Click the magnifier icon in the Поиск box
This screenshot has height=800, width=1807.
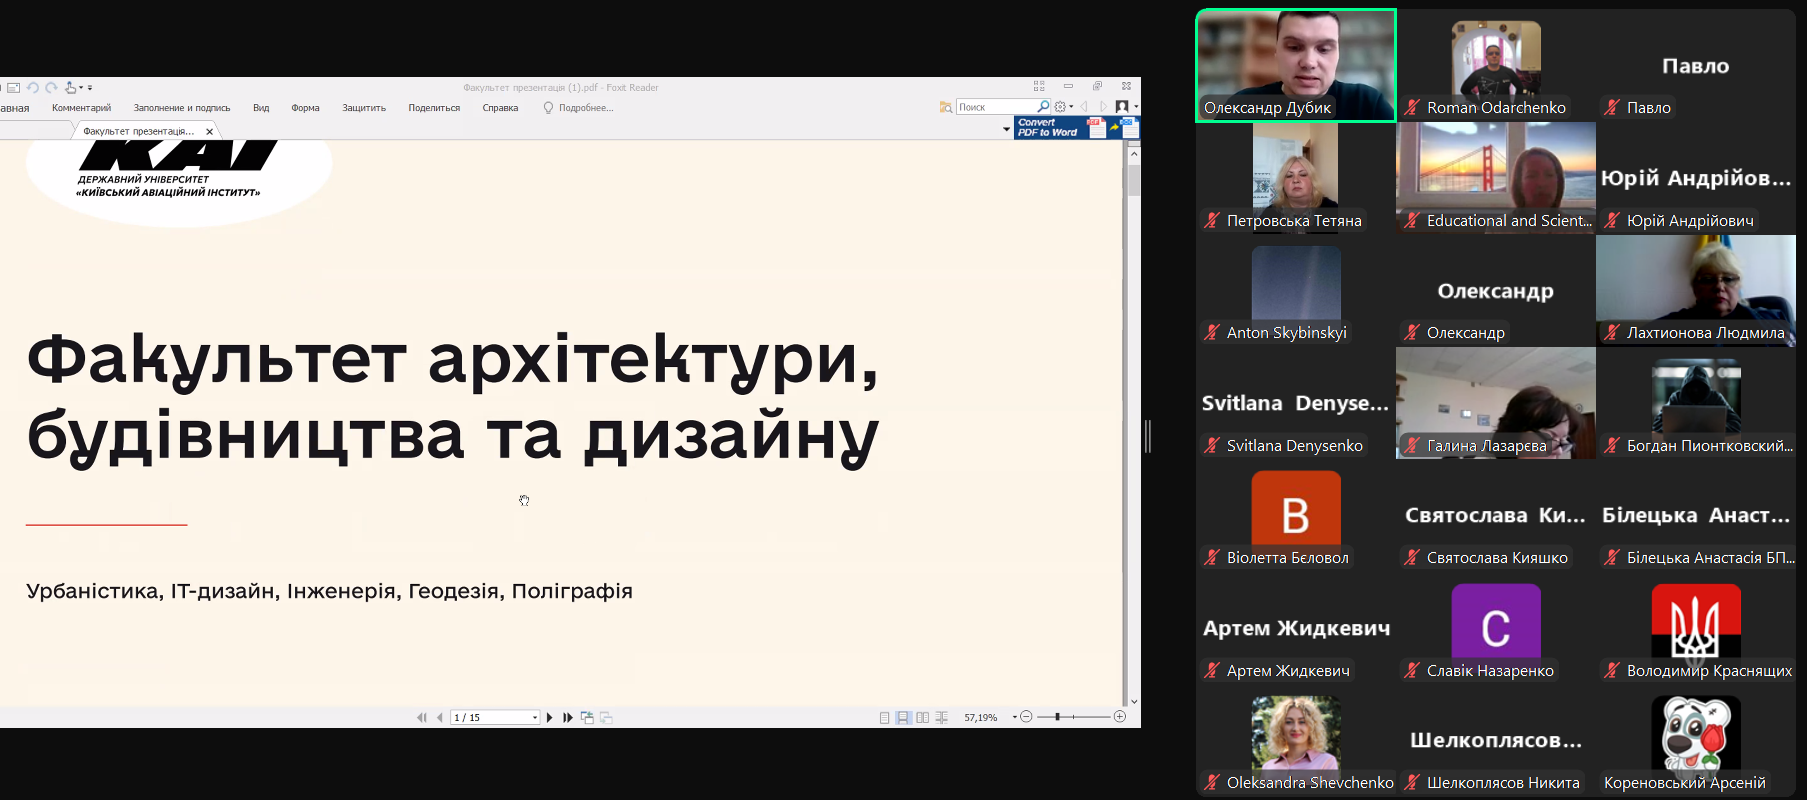(x=1043, y=107)
